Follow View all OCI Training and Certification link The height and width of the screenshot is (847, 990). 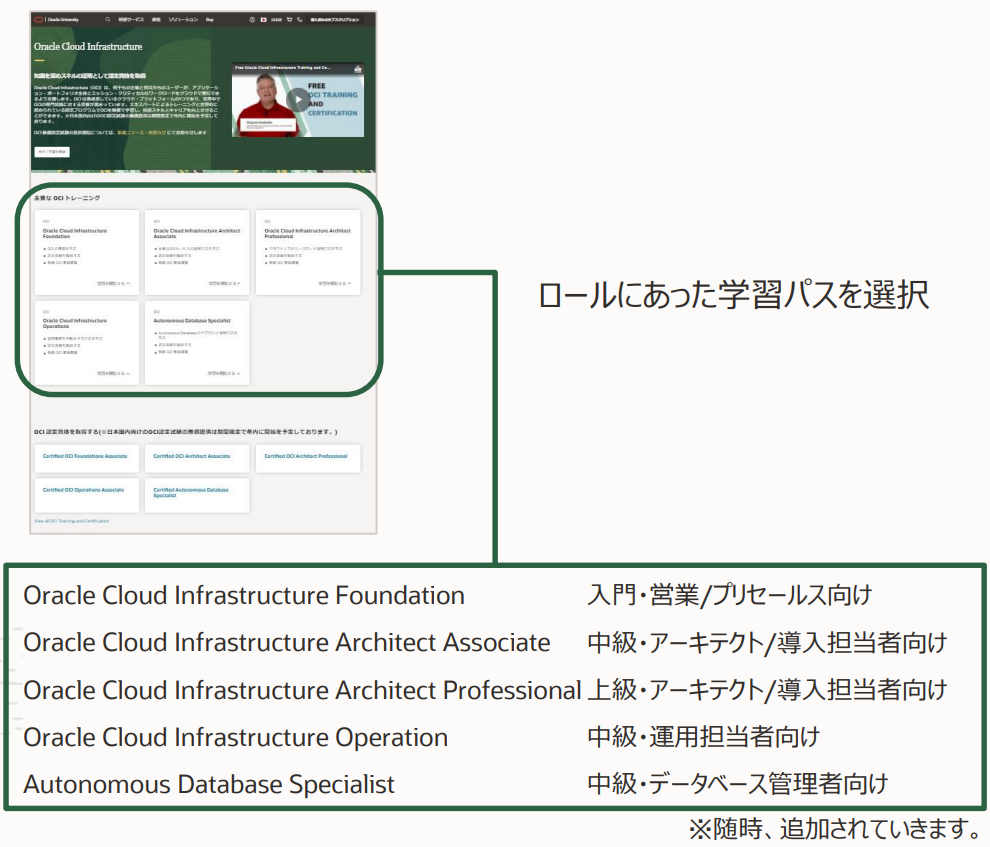coord(71,521)
